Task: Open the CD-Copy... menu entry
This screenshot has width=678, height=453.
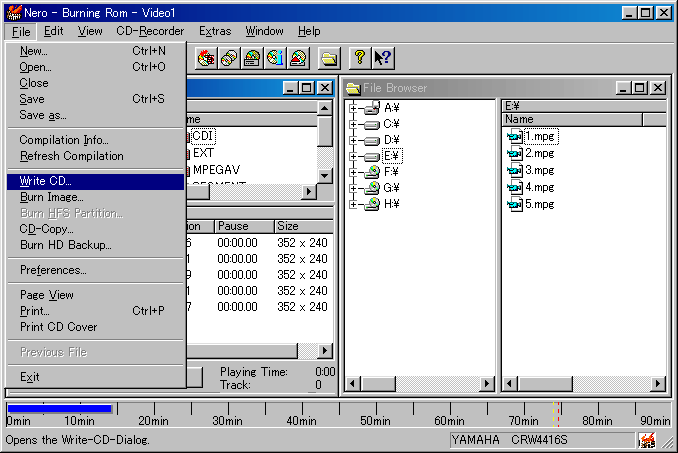Action: (x=96, y=229)
